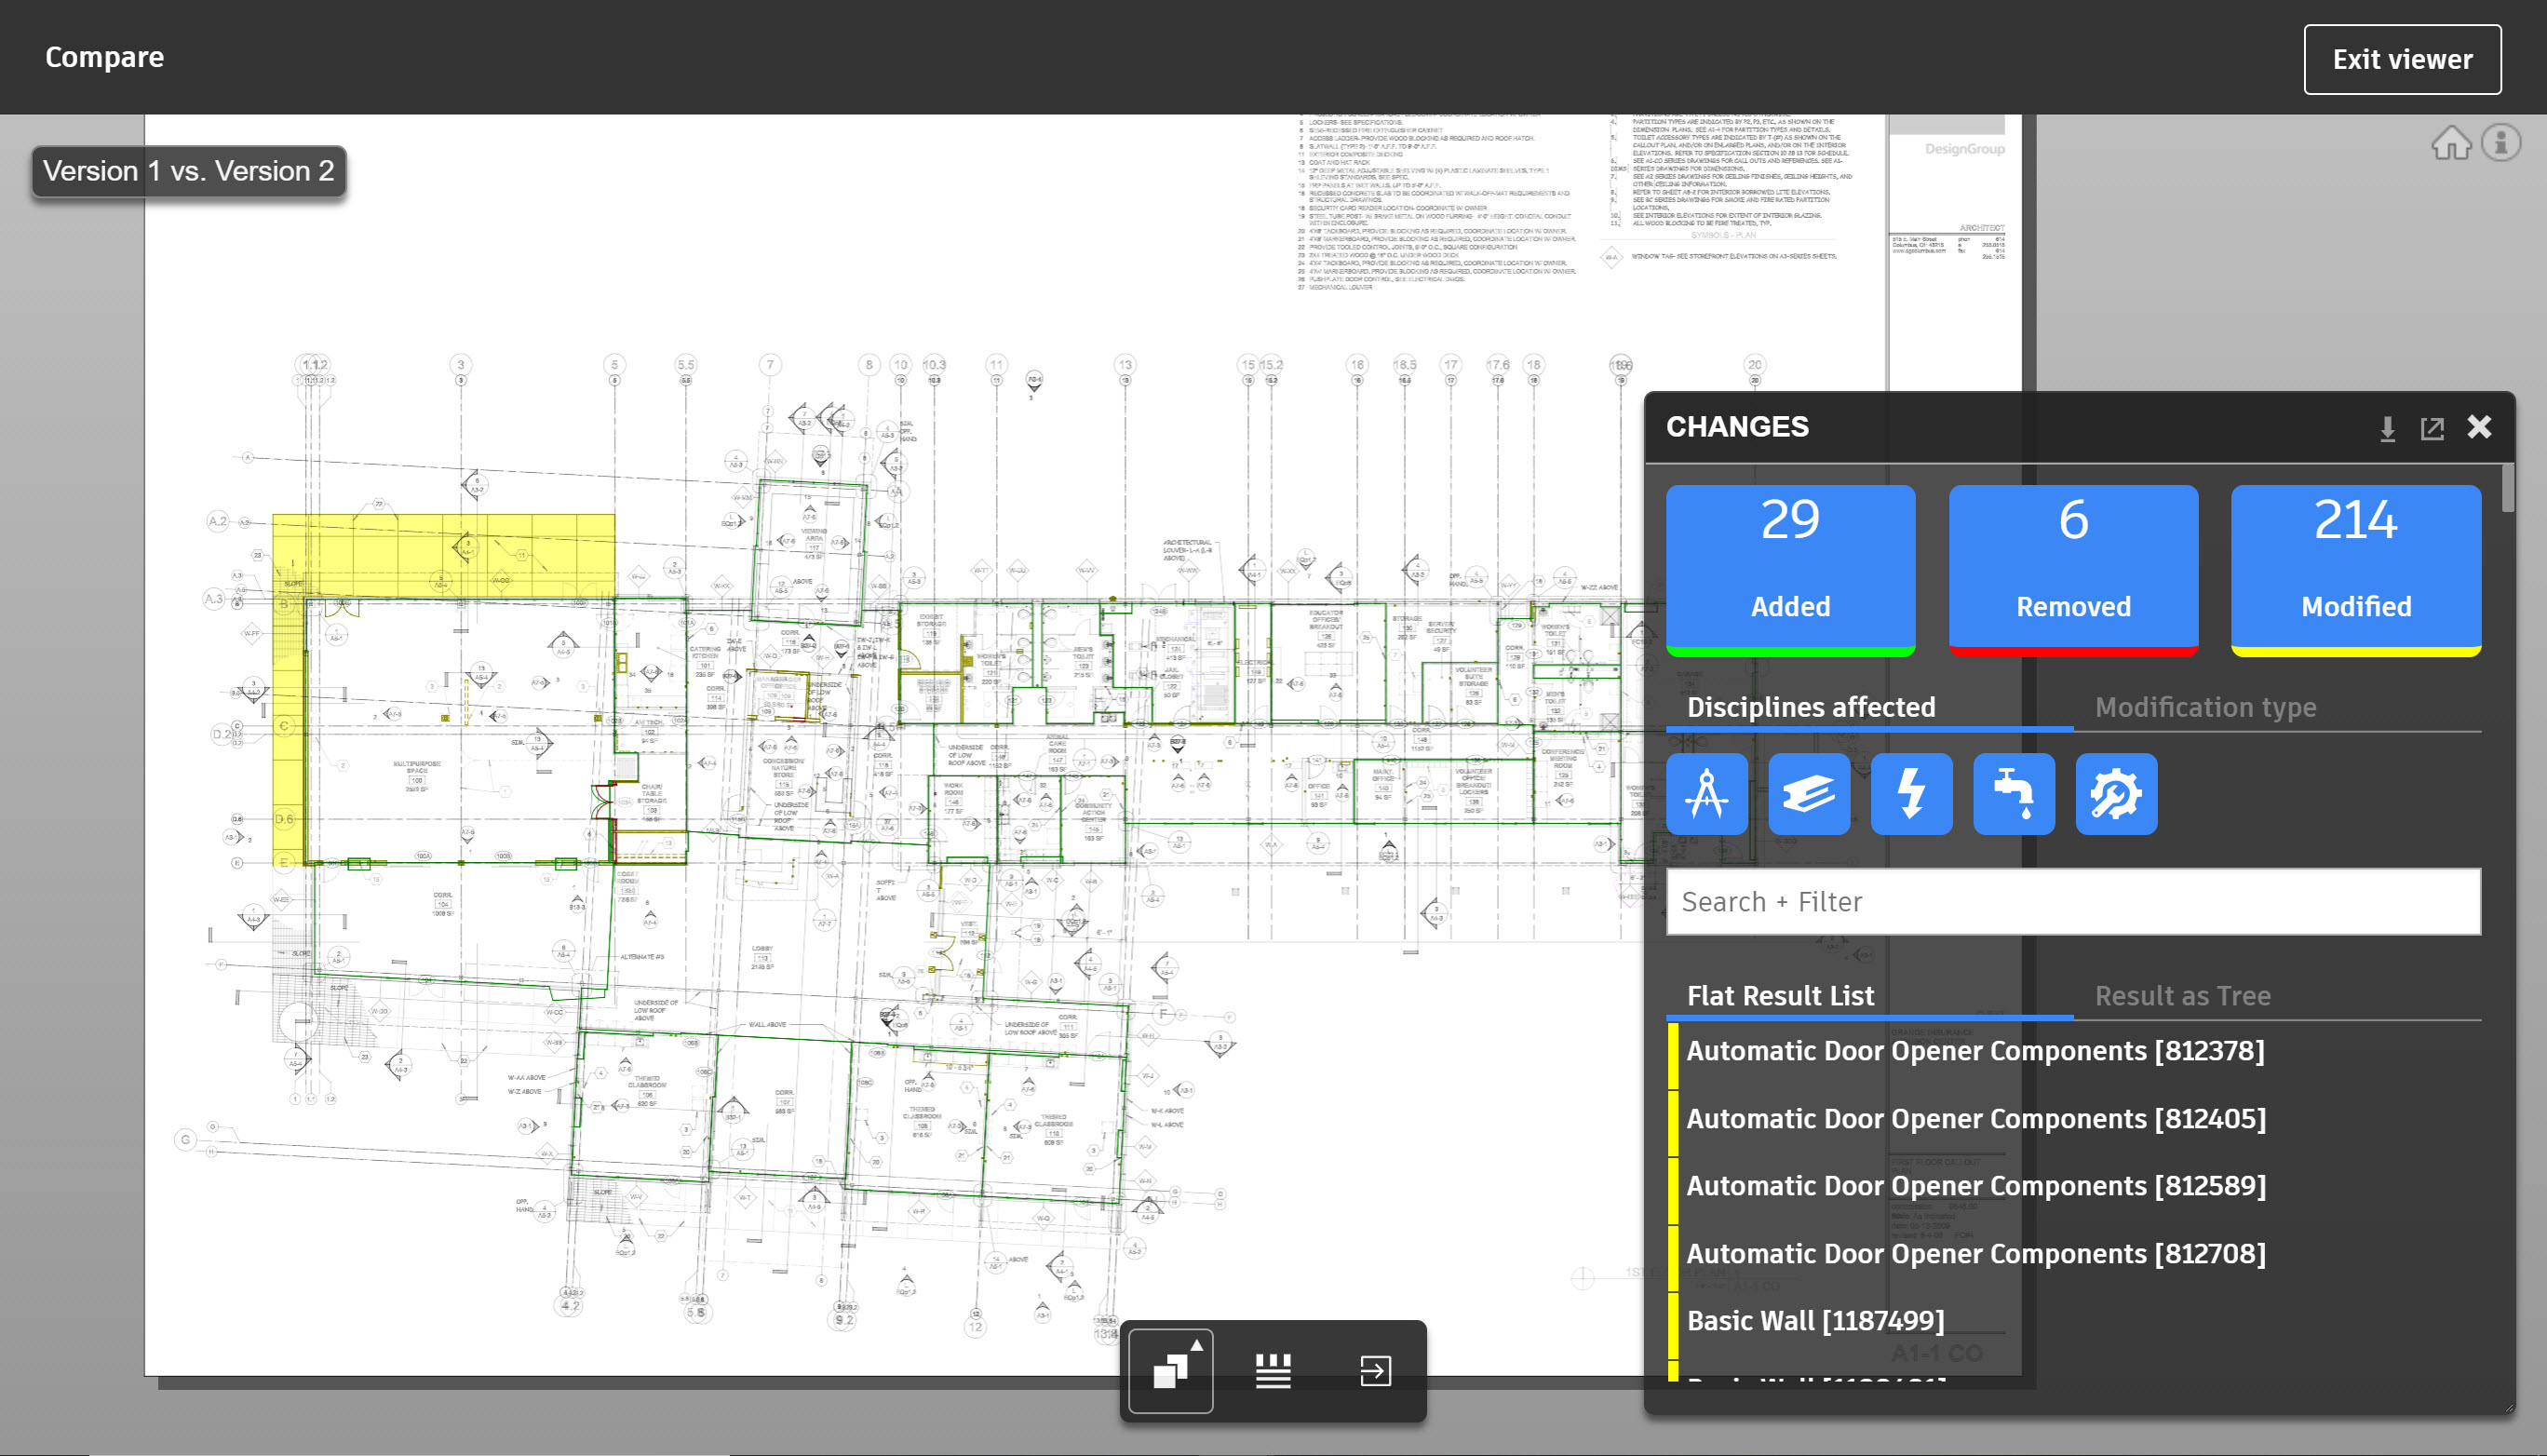Open the info icon near top right

coord(2501,144)
